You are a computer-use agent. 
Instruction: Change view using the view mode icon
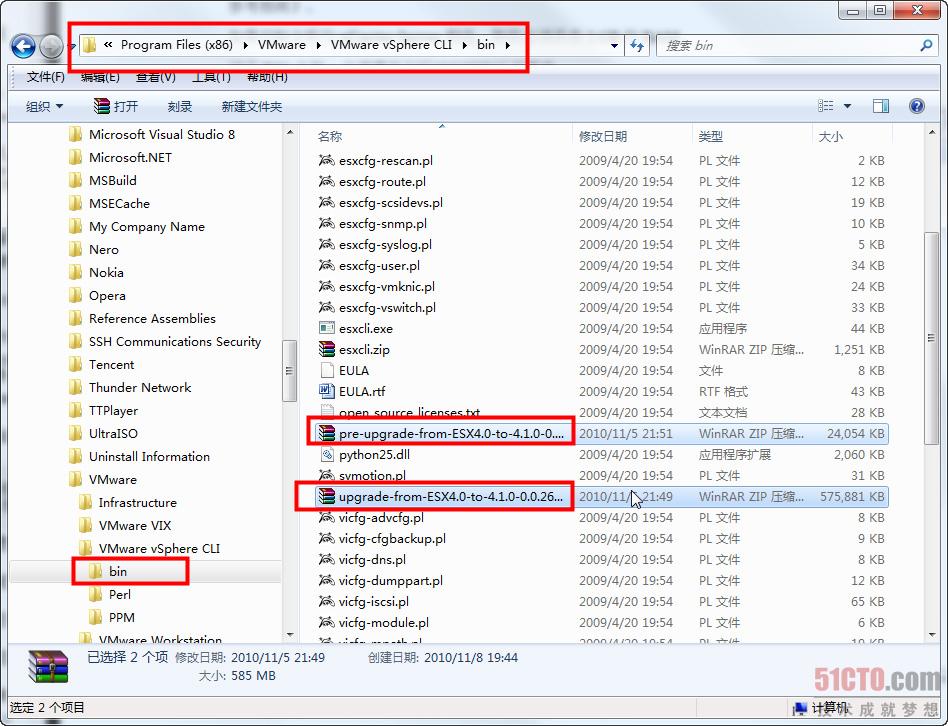[826, 106]
